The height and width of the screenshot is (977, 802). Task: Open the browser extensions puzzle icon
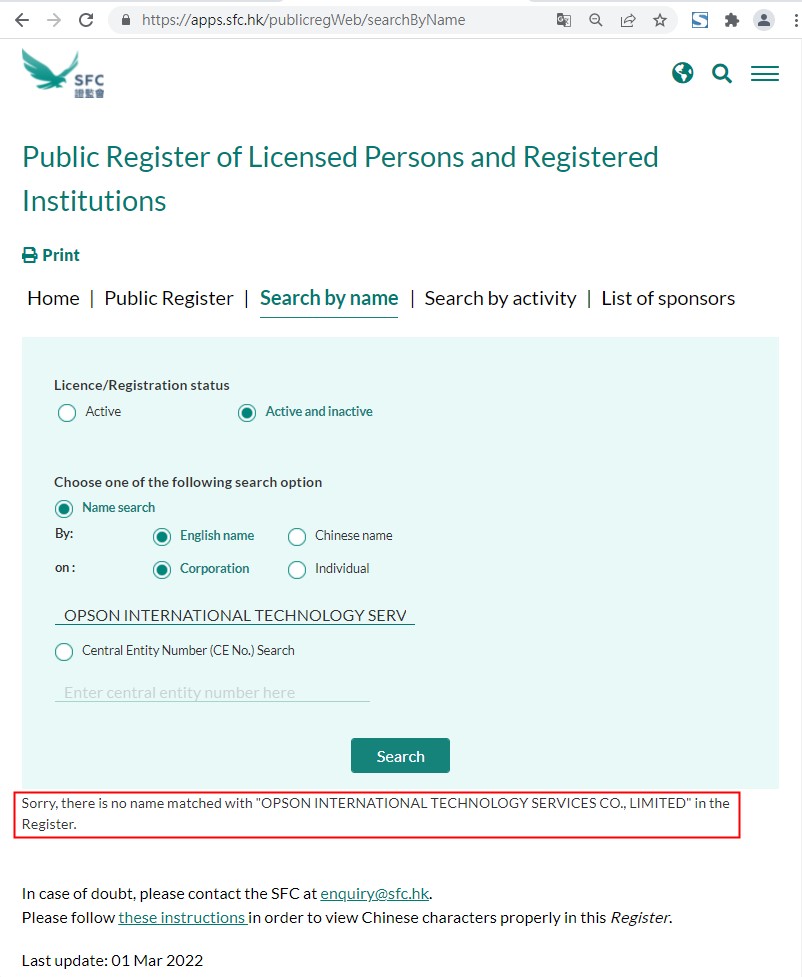[x=732, y=19]
